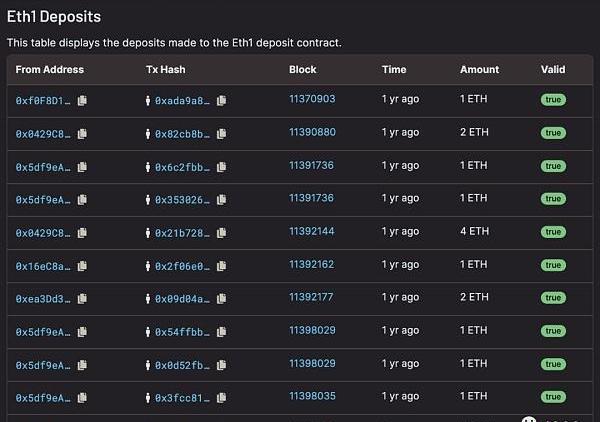View block 11392144
This screenshot has width=600, height=422.
[x=312, y=231]
